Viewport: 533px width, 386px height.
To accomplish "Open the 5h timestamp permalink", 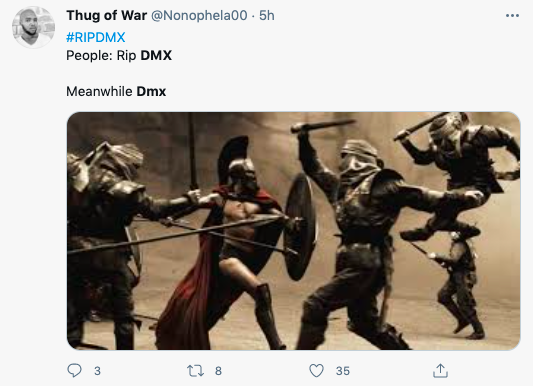I will point(266,16).
